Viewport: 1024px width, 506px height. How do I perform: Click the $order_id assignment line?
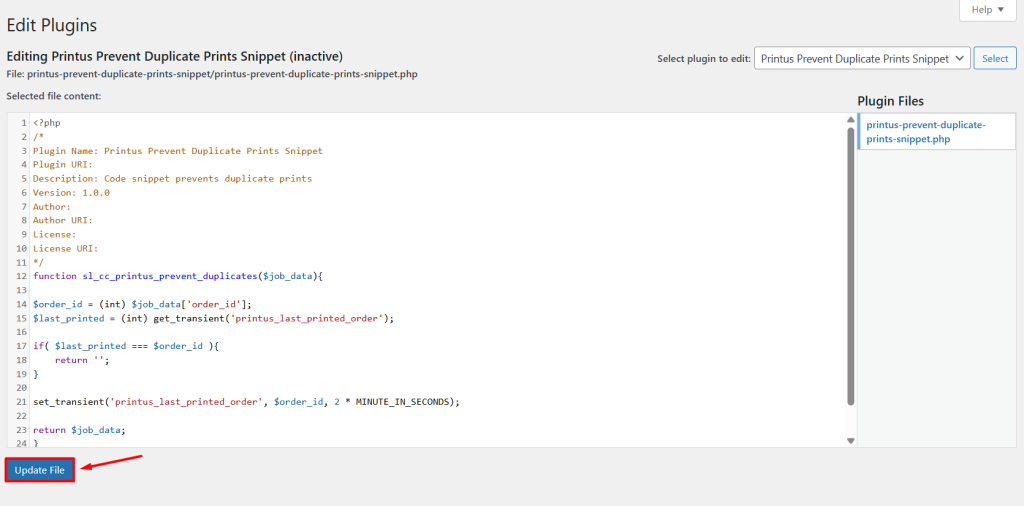[142, 304]
